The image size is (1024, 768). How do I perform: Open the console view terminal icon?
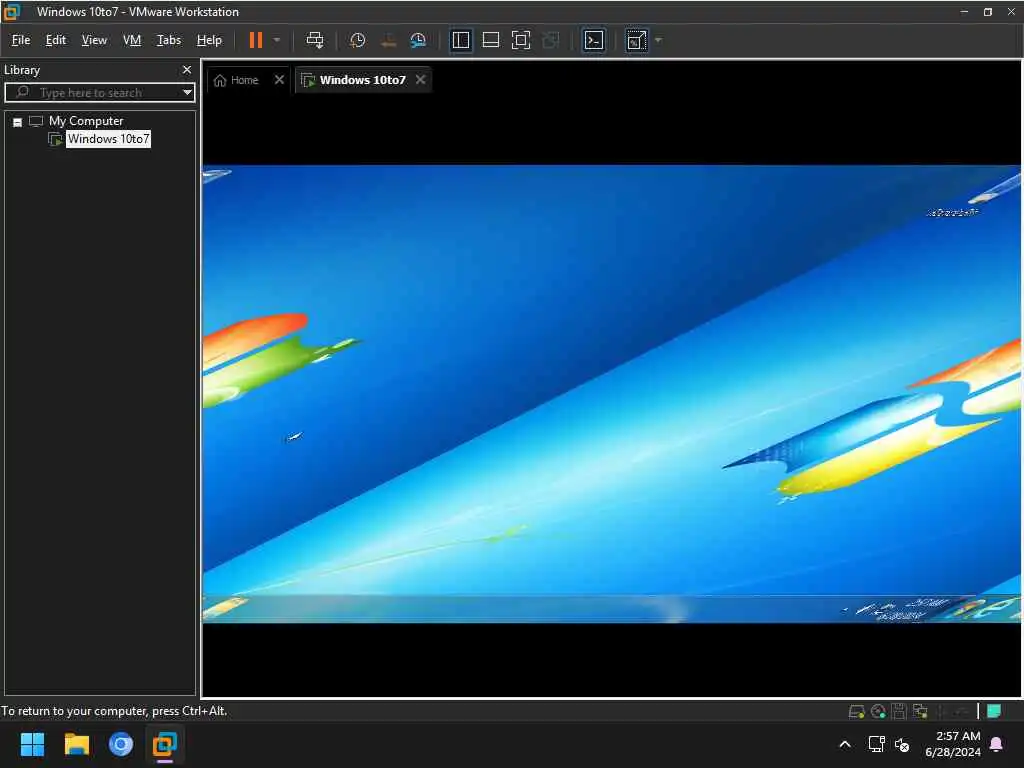[594, 40]
